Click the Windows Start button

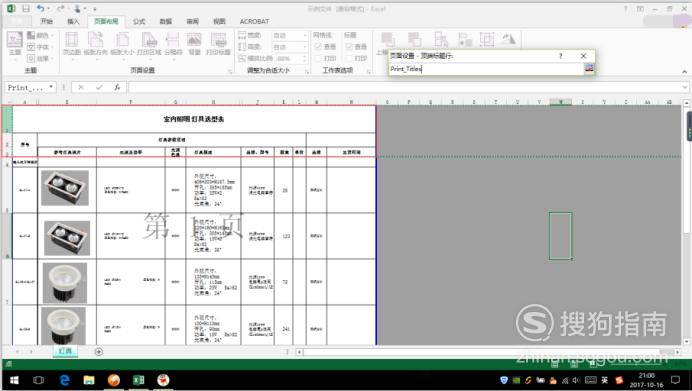click(x=14, y=380)
